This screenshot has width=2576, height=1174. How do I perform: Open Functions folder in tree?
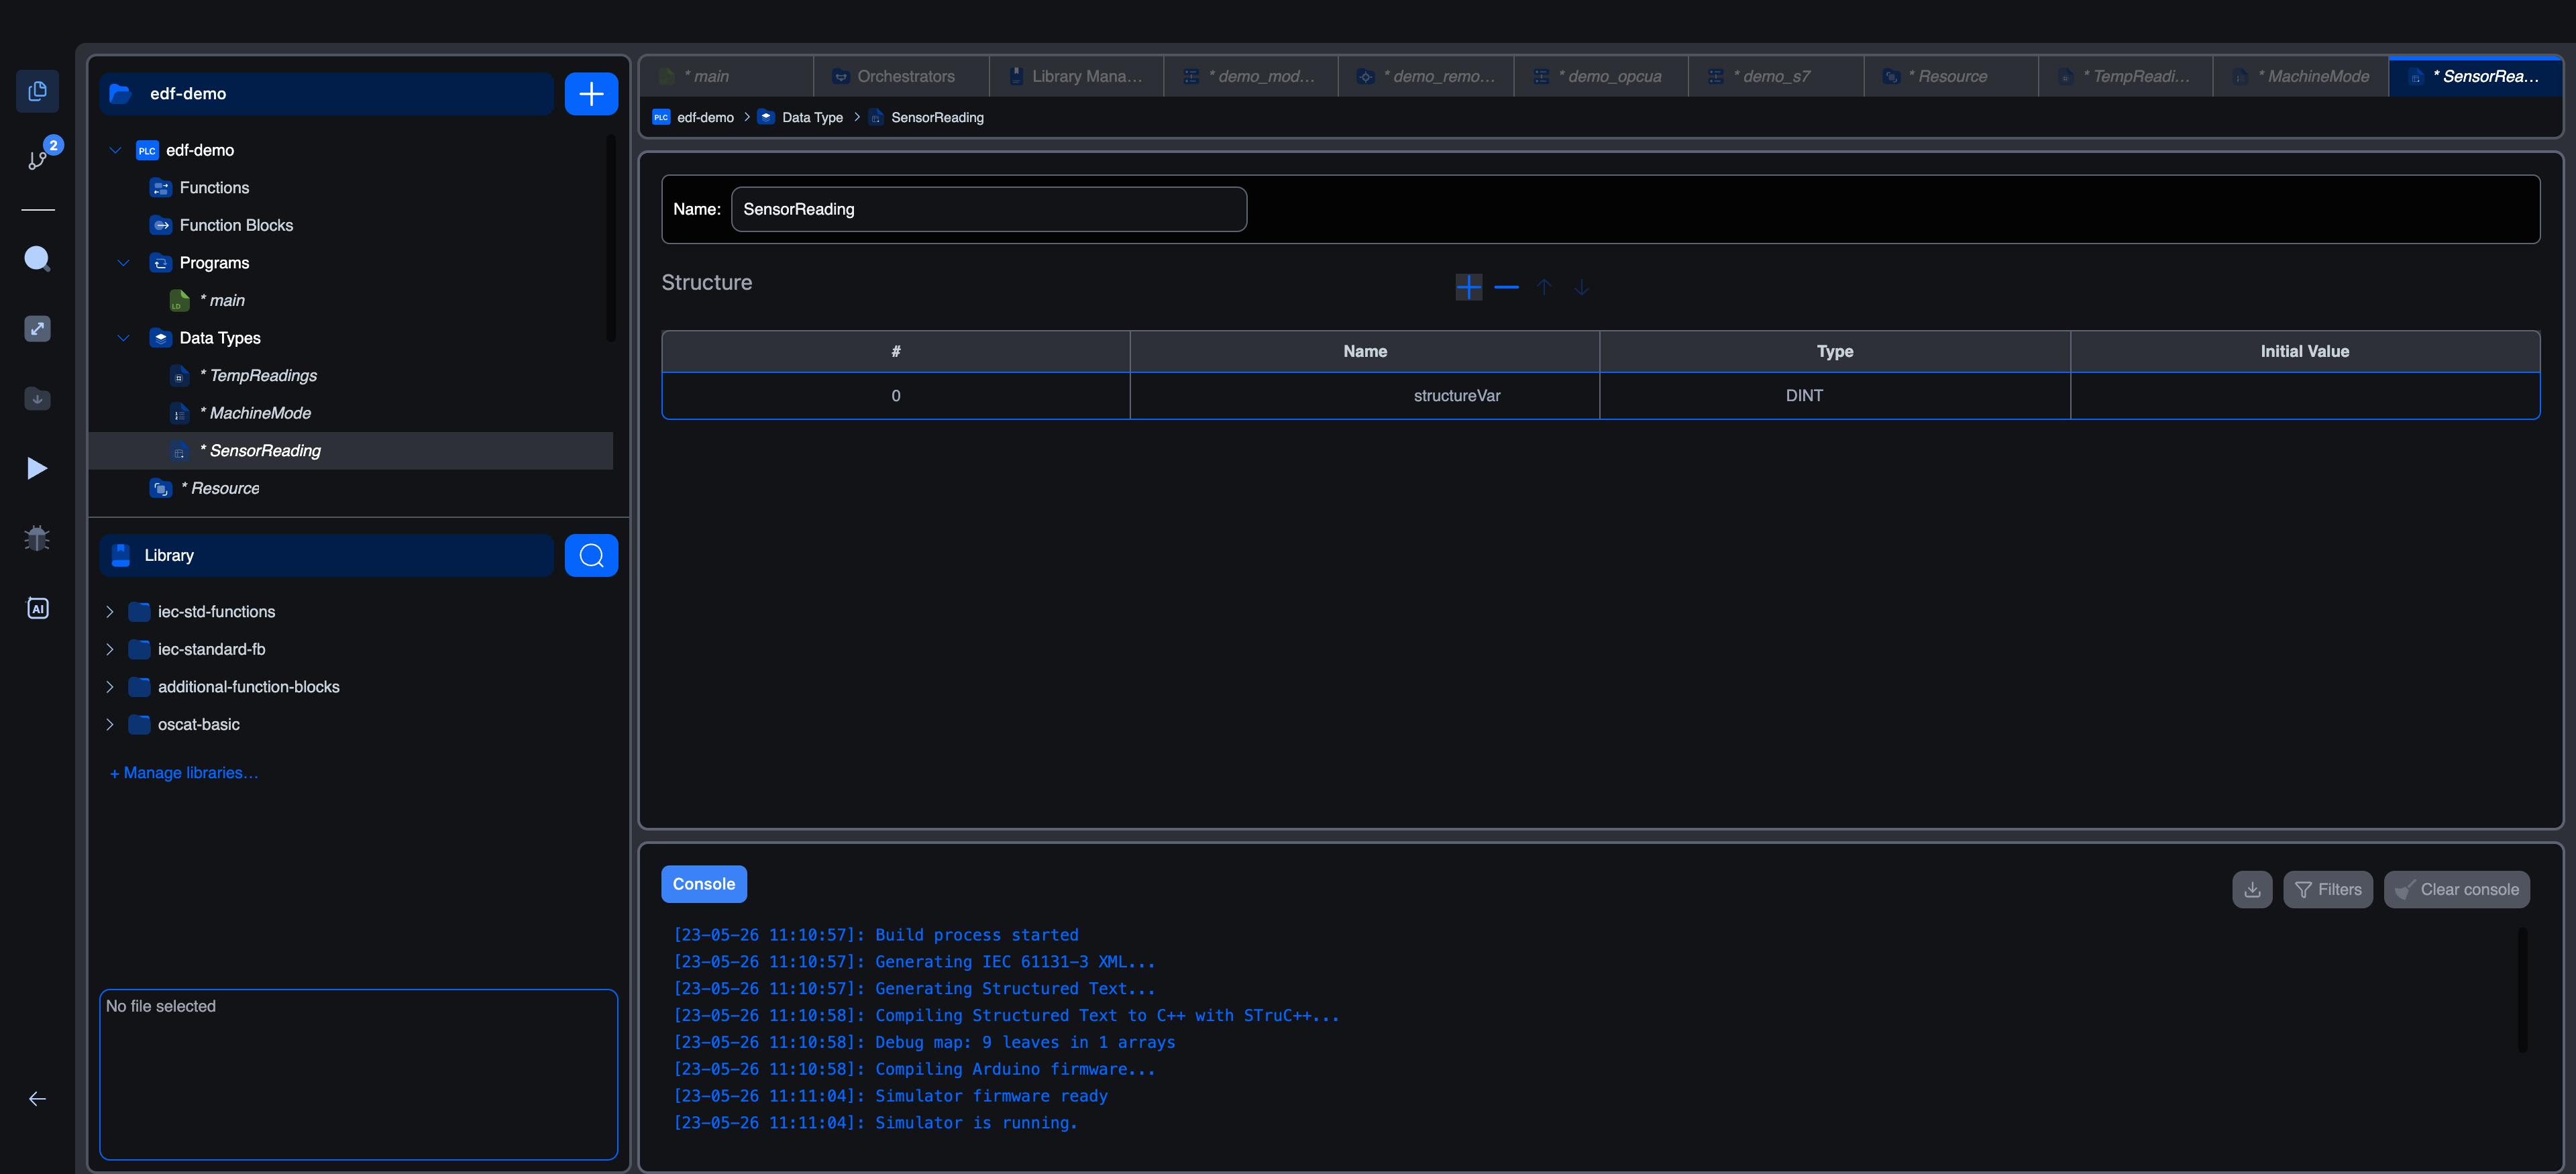214,188
